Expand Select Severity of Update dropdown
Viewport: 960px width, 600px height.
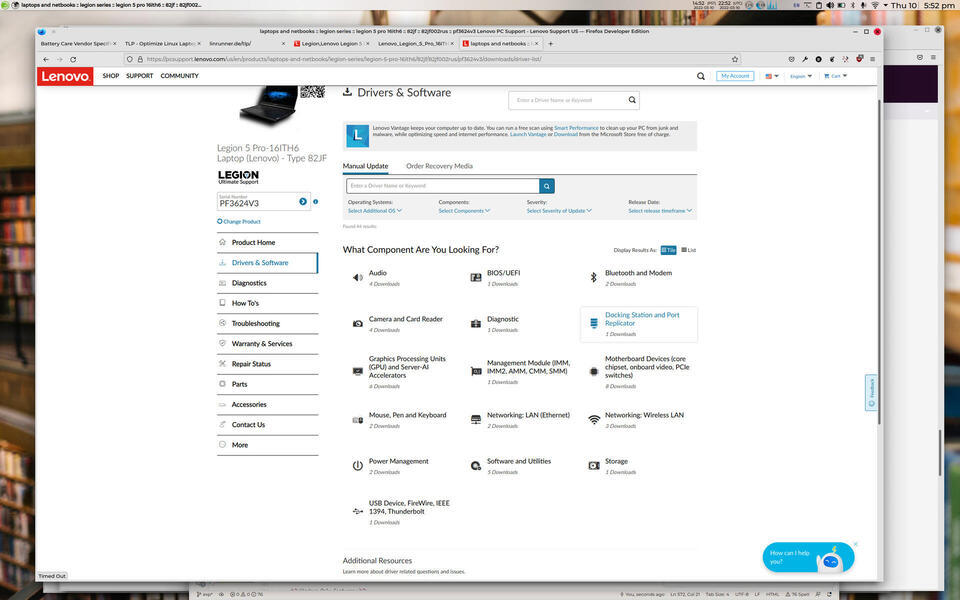pos(559,211)
